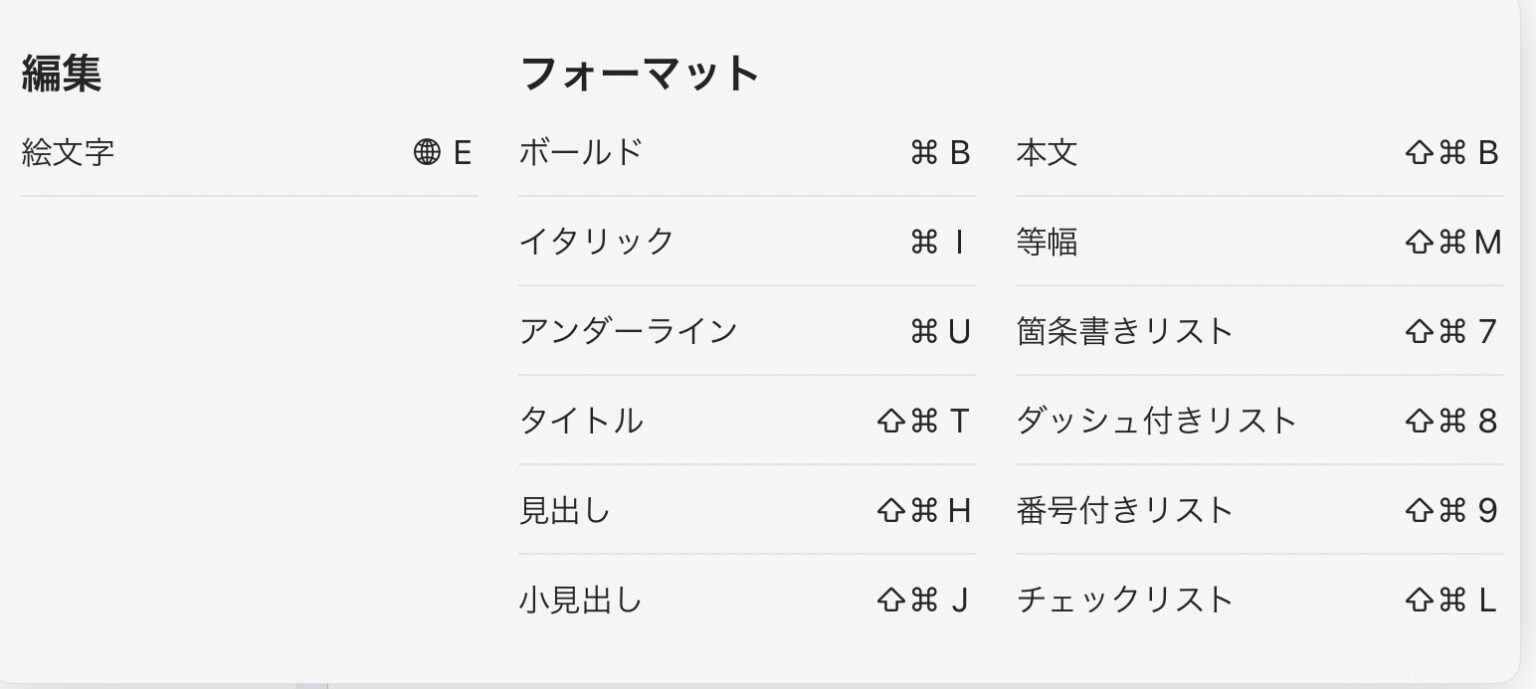Click the ⇧⌘ T shortcut key label
Image resolution: width=1536 pixels, height=689 pixels.
pyautogui.click(x=923, y=421)
